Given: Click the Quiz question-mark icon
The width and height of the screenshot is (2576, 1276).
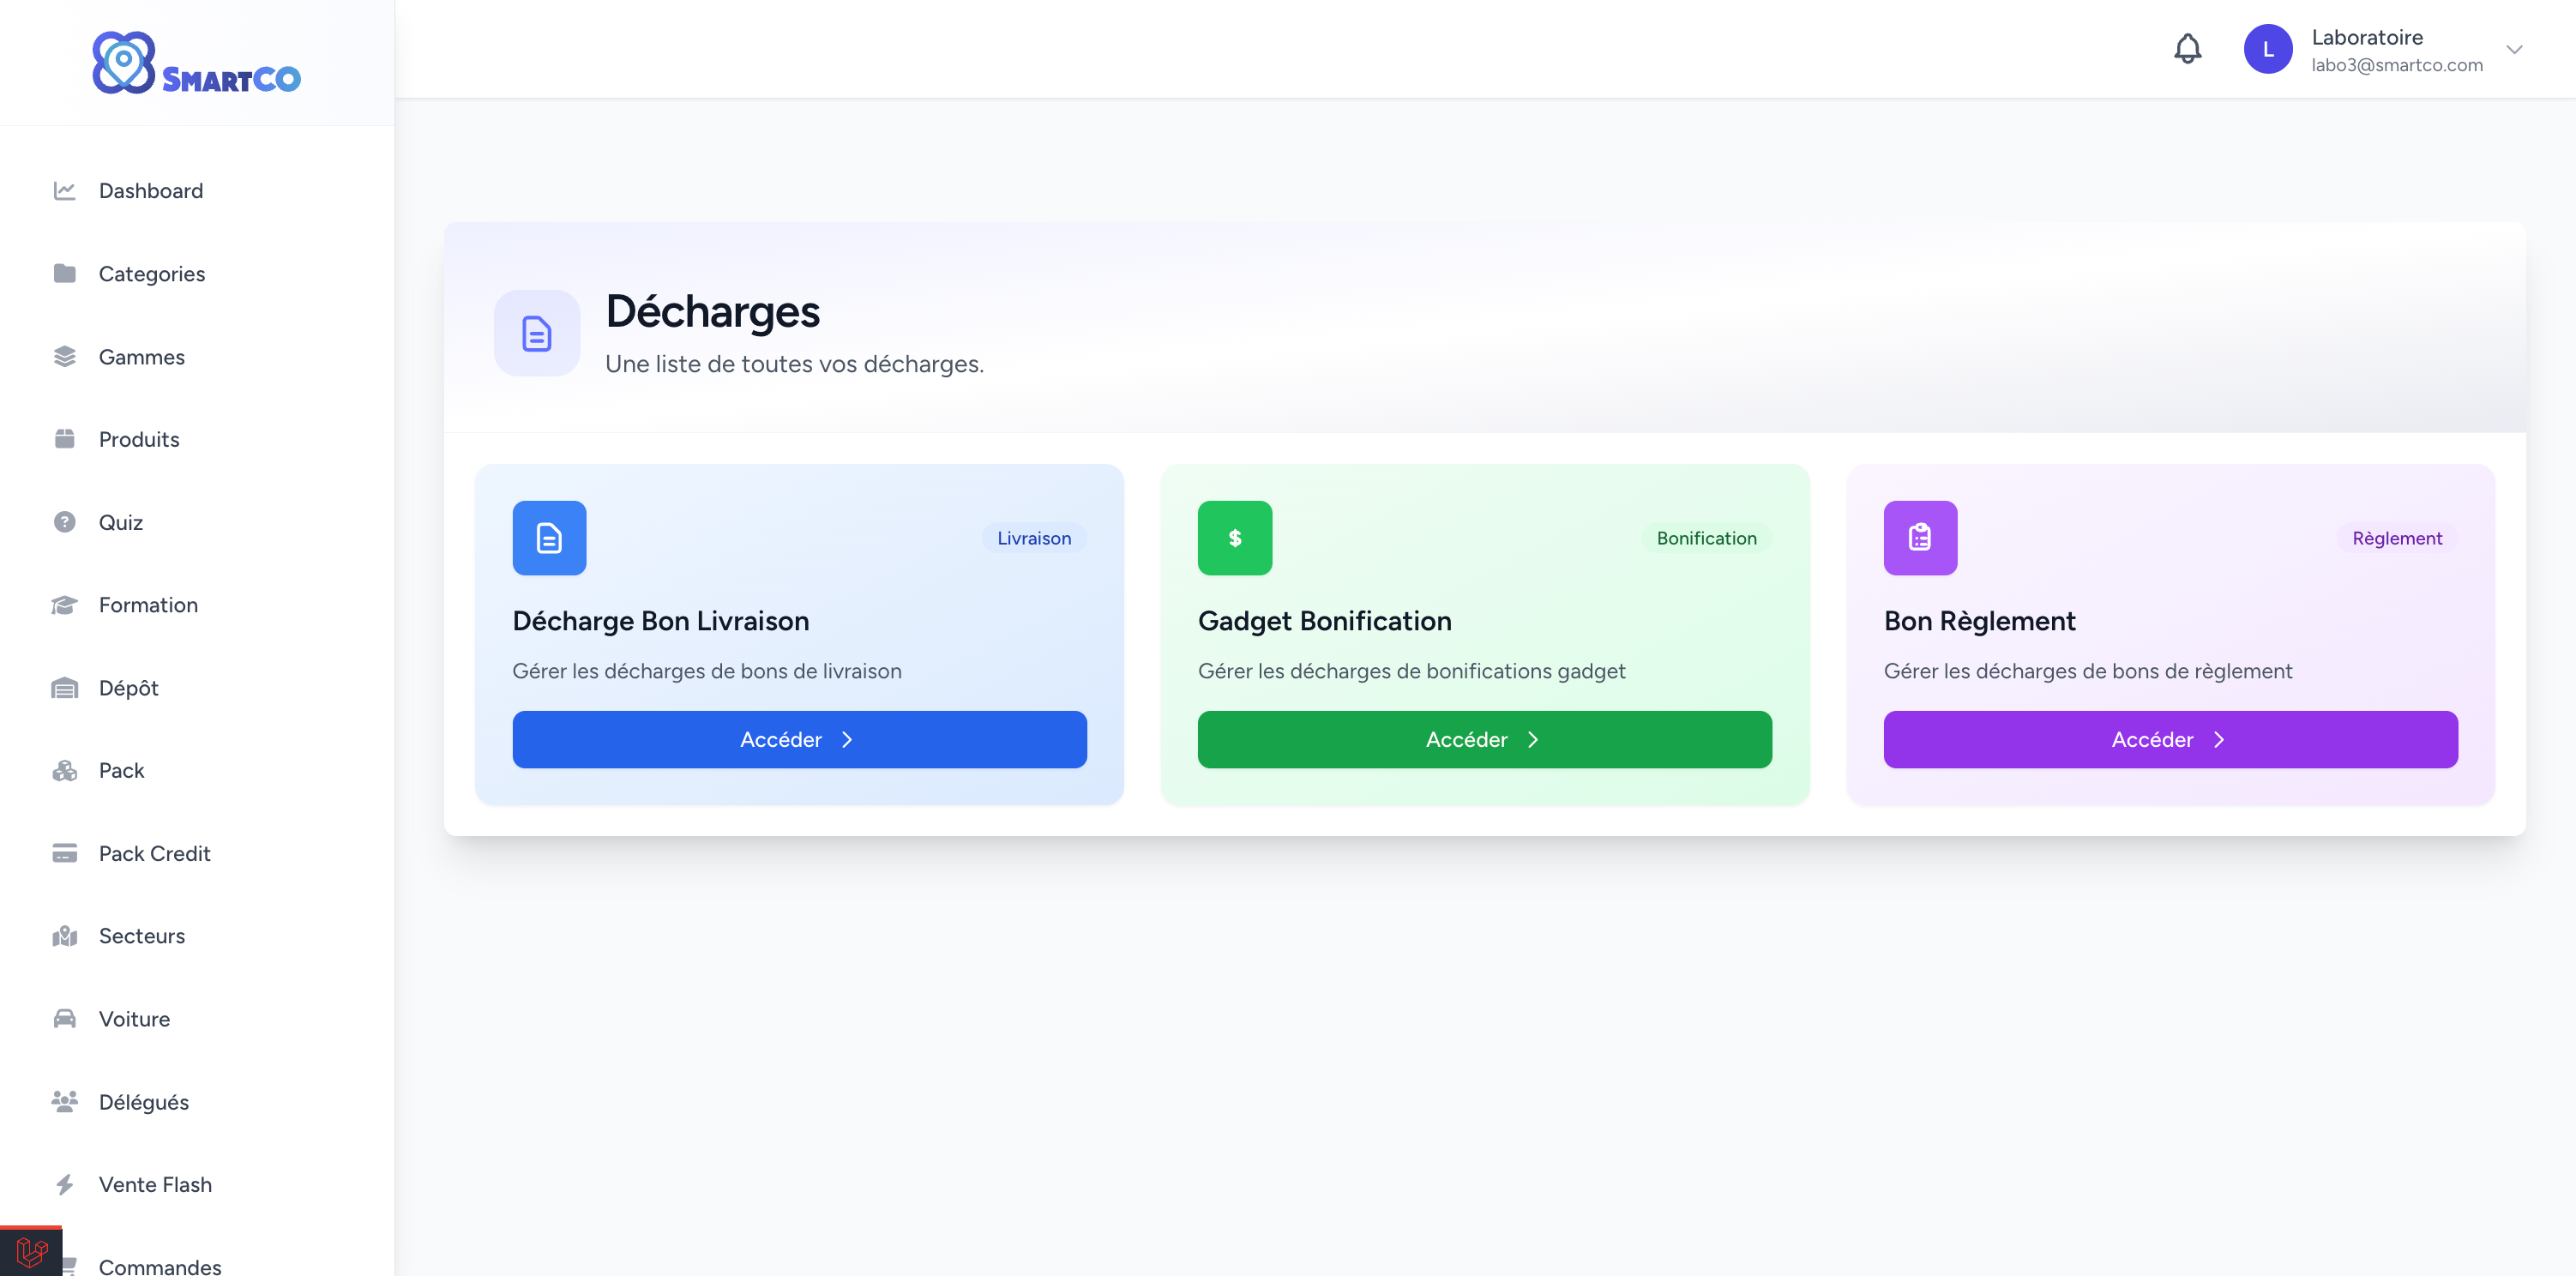Looking at the screenshot, I should (x=65, y=522).
